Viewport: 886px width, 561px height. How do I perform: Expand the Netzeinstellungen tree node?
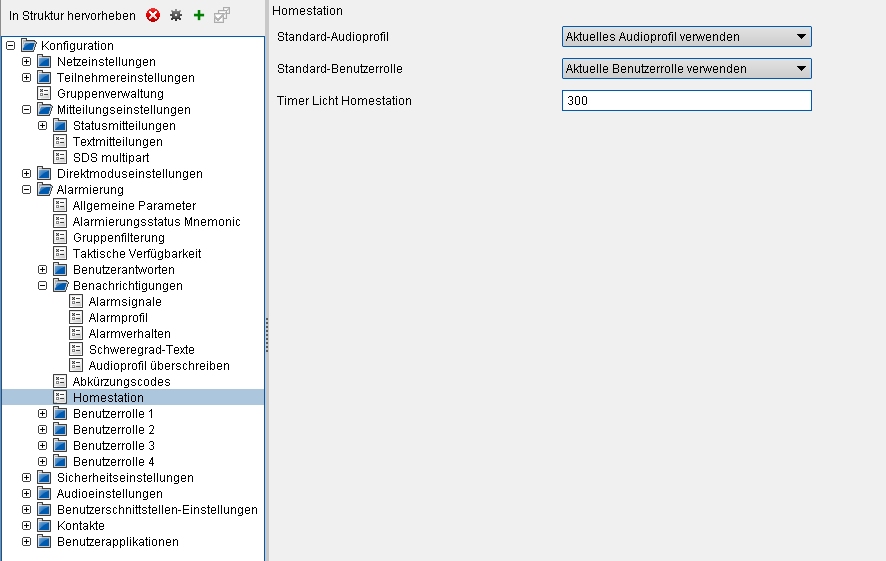tap(26, 62)
